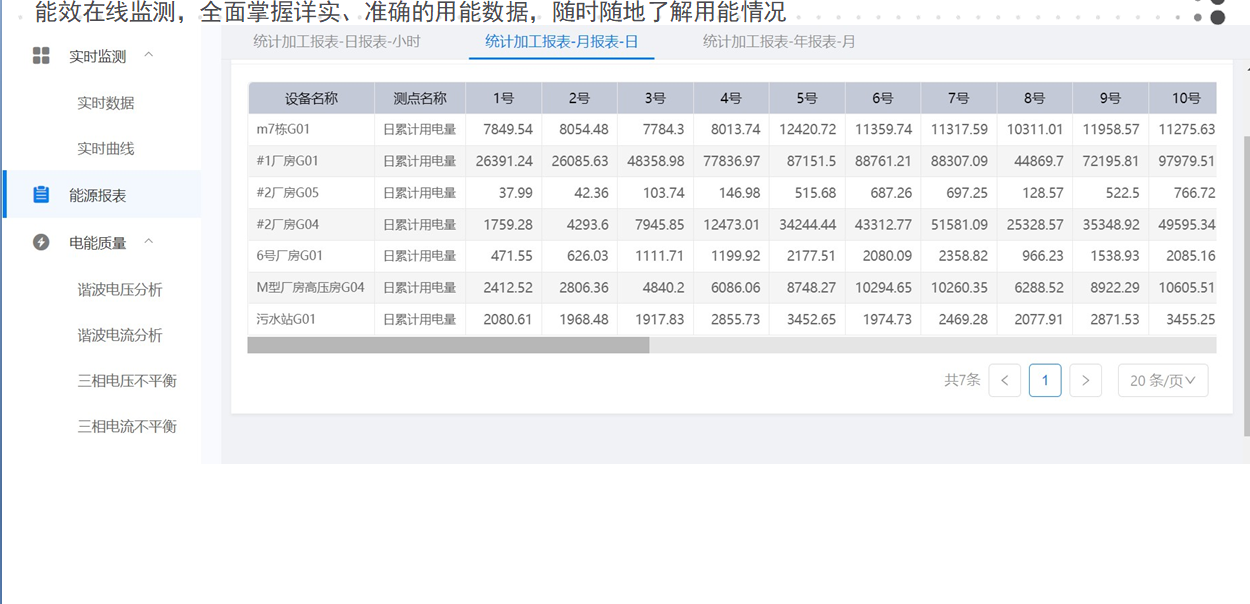This screenshot has height=604, width=1250.
Task: Open 三相电压不平衡 page
Action: [x=127, y=381]
